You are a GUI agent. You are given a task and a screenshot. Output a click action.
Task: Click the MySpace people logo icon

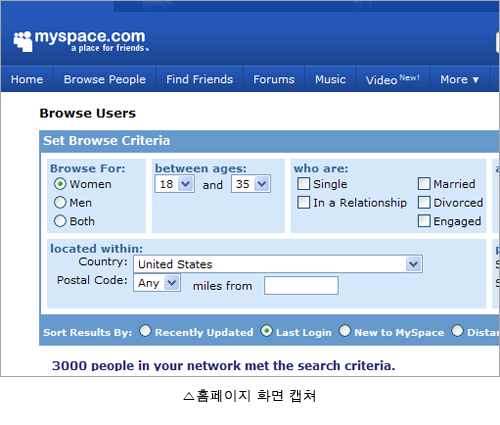23,41
